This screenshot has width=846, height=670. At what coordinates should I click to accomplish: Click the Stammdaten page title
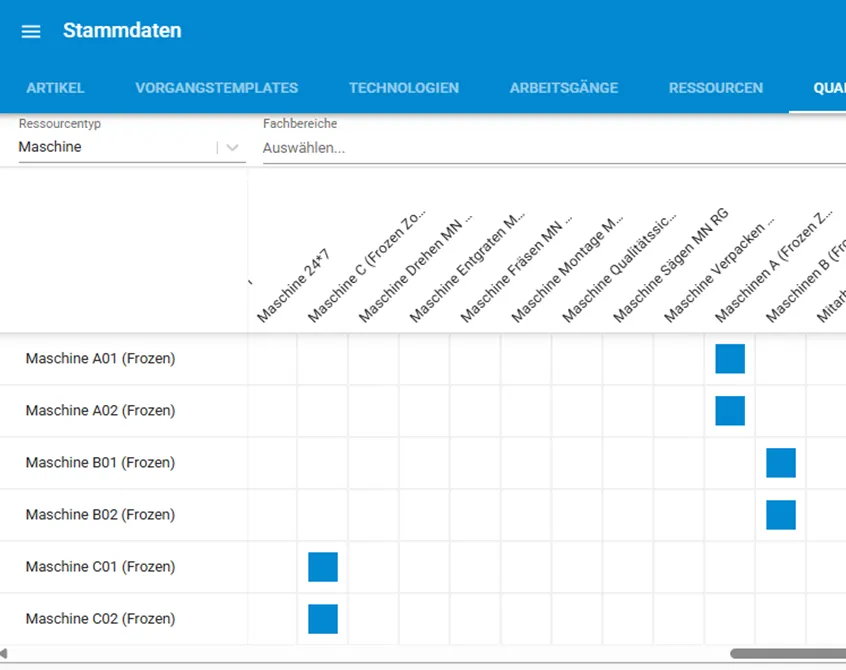122,31
